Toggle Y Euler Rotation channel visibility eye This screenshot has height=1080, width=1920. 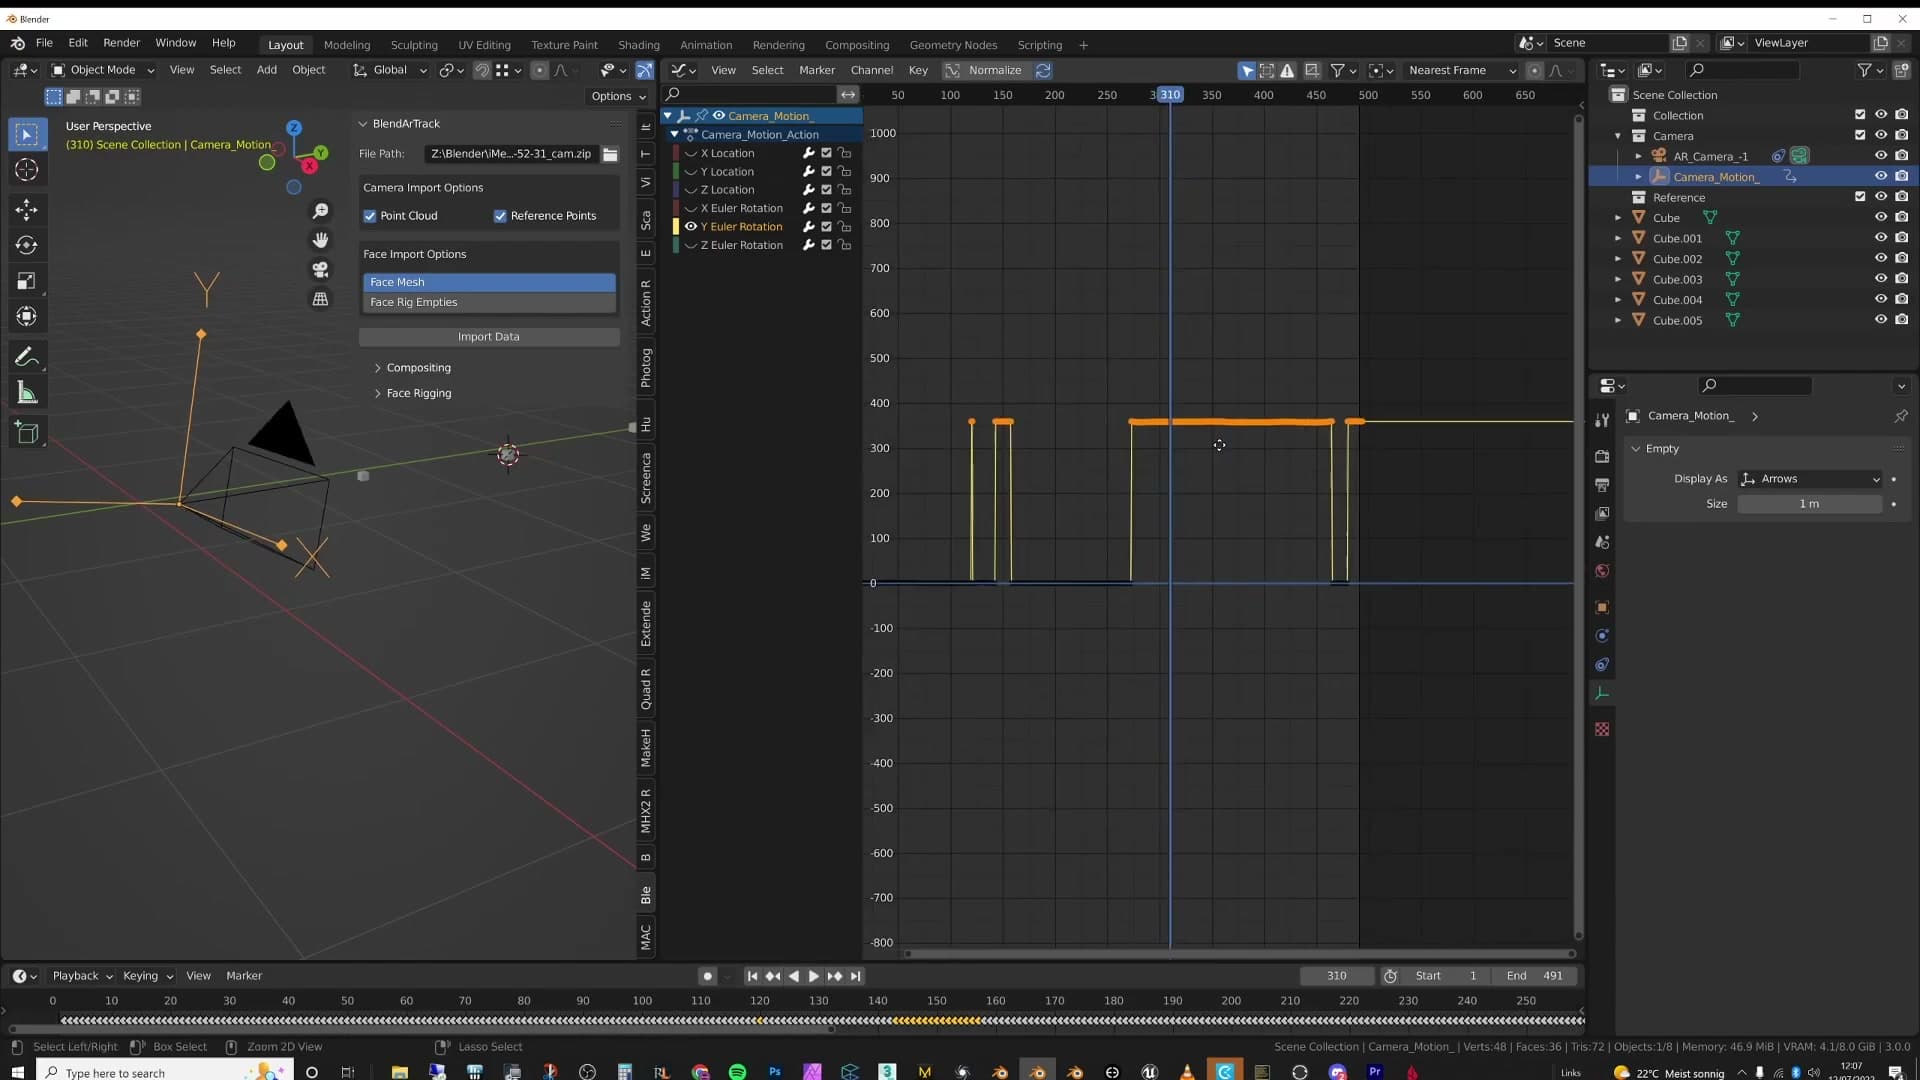pyautogui.click(x=690, y=227)
